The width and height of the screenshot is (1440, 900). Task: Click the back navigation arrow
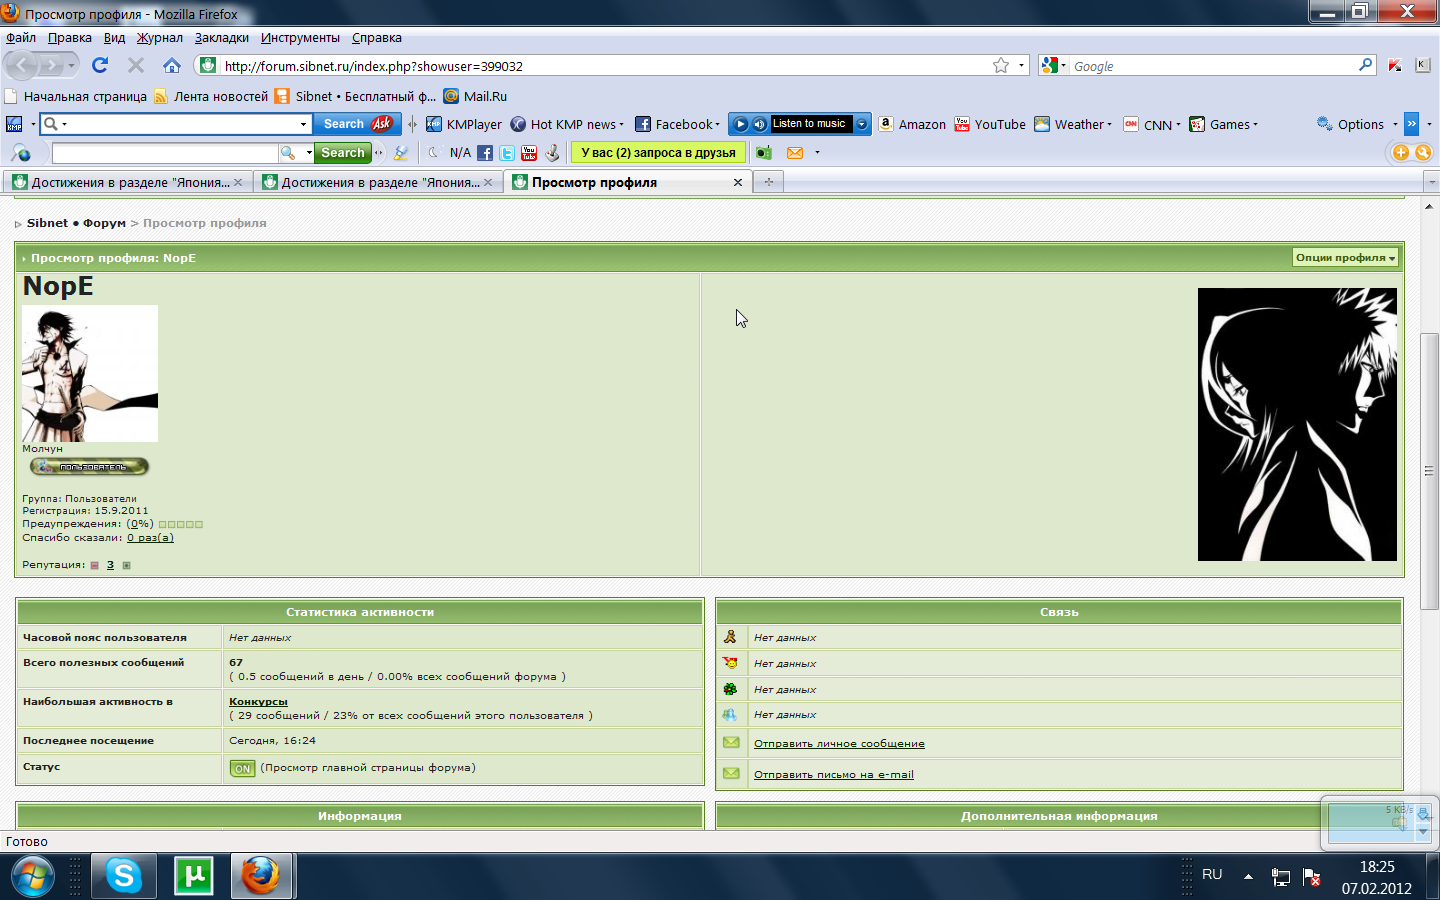pos(22,65)
